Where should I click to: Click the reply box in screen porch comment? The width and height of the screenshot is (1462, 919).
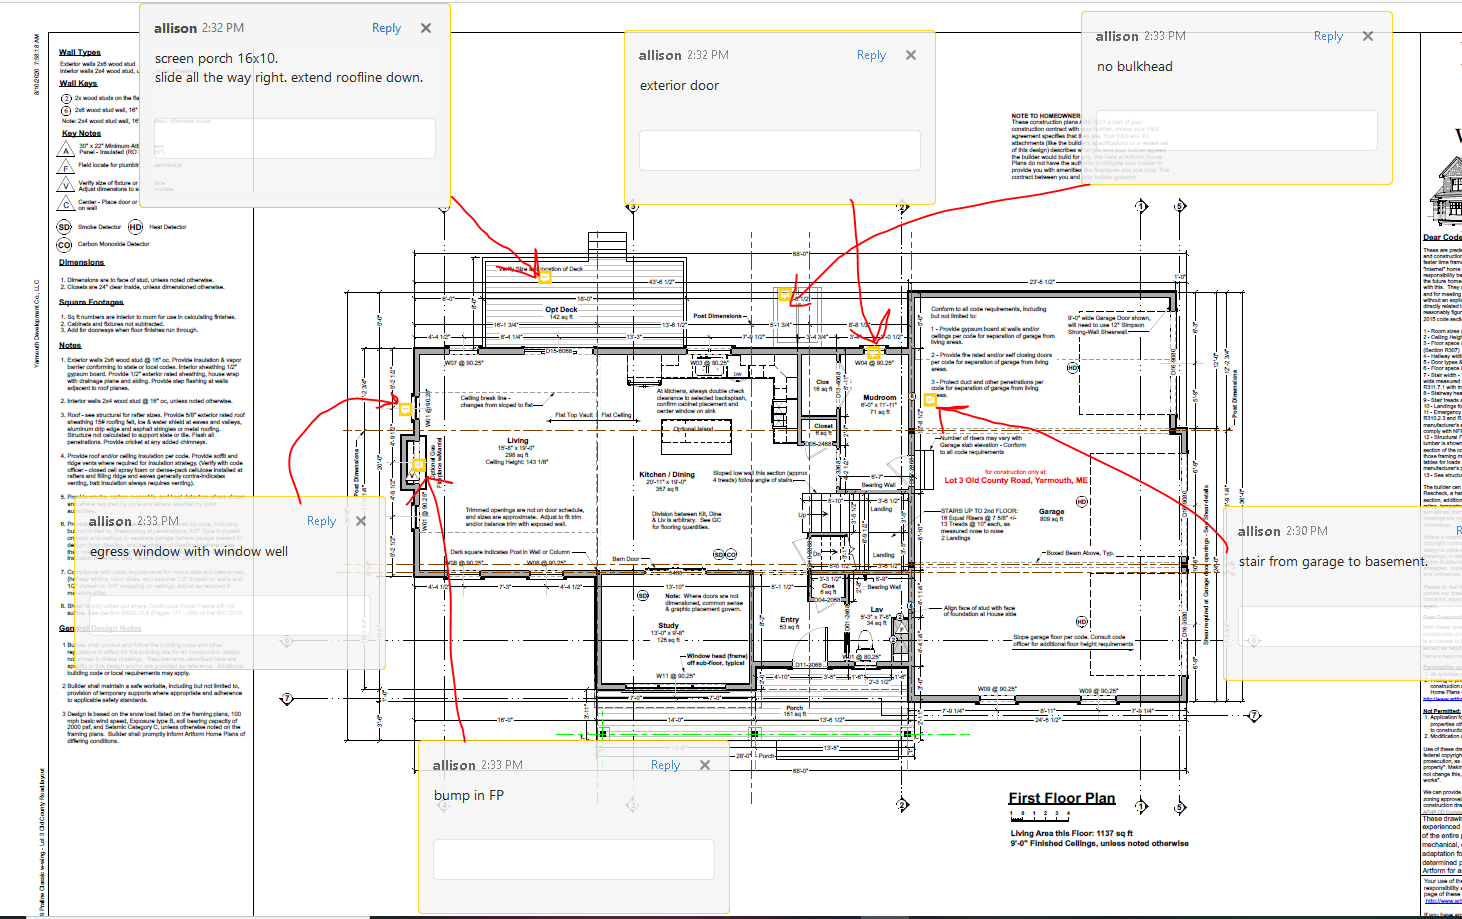(x=294, y=139)
